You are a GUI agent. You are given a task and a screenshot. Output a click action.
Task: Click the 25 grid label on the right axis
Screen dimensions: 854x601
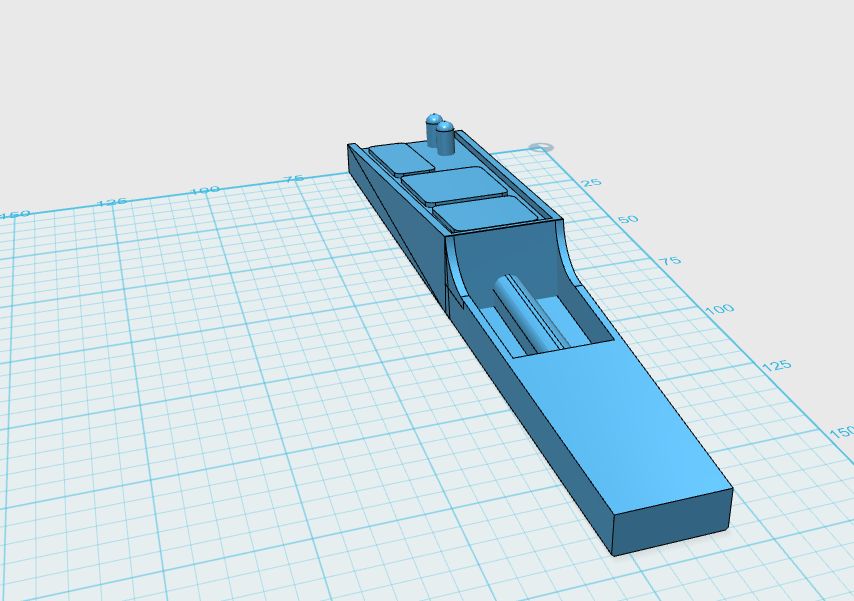592,183
